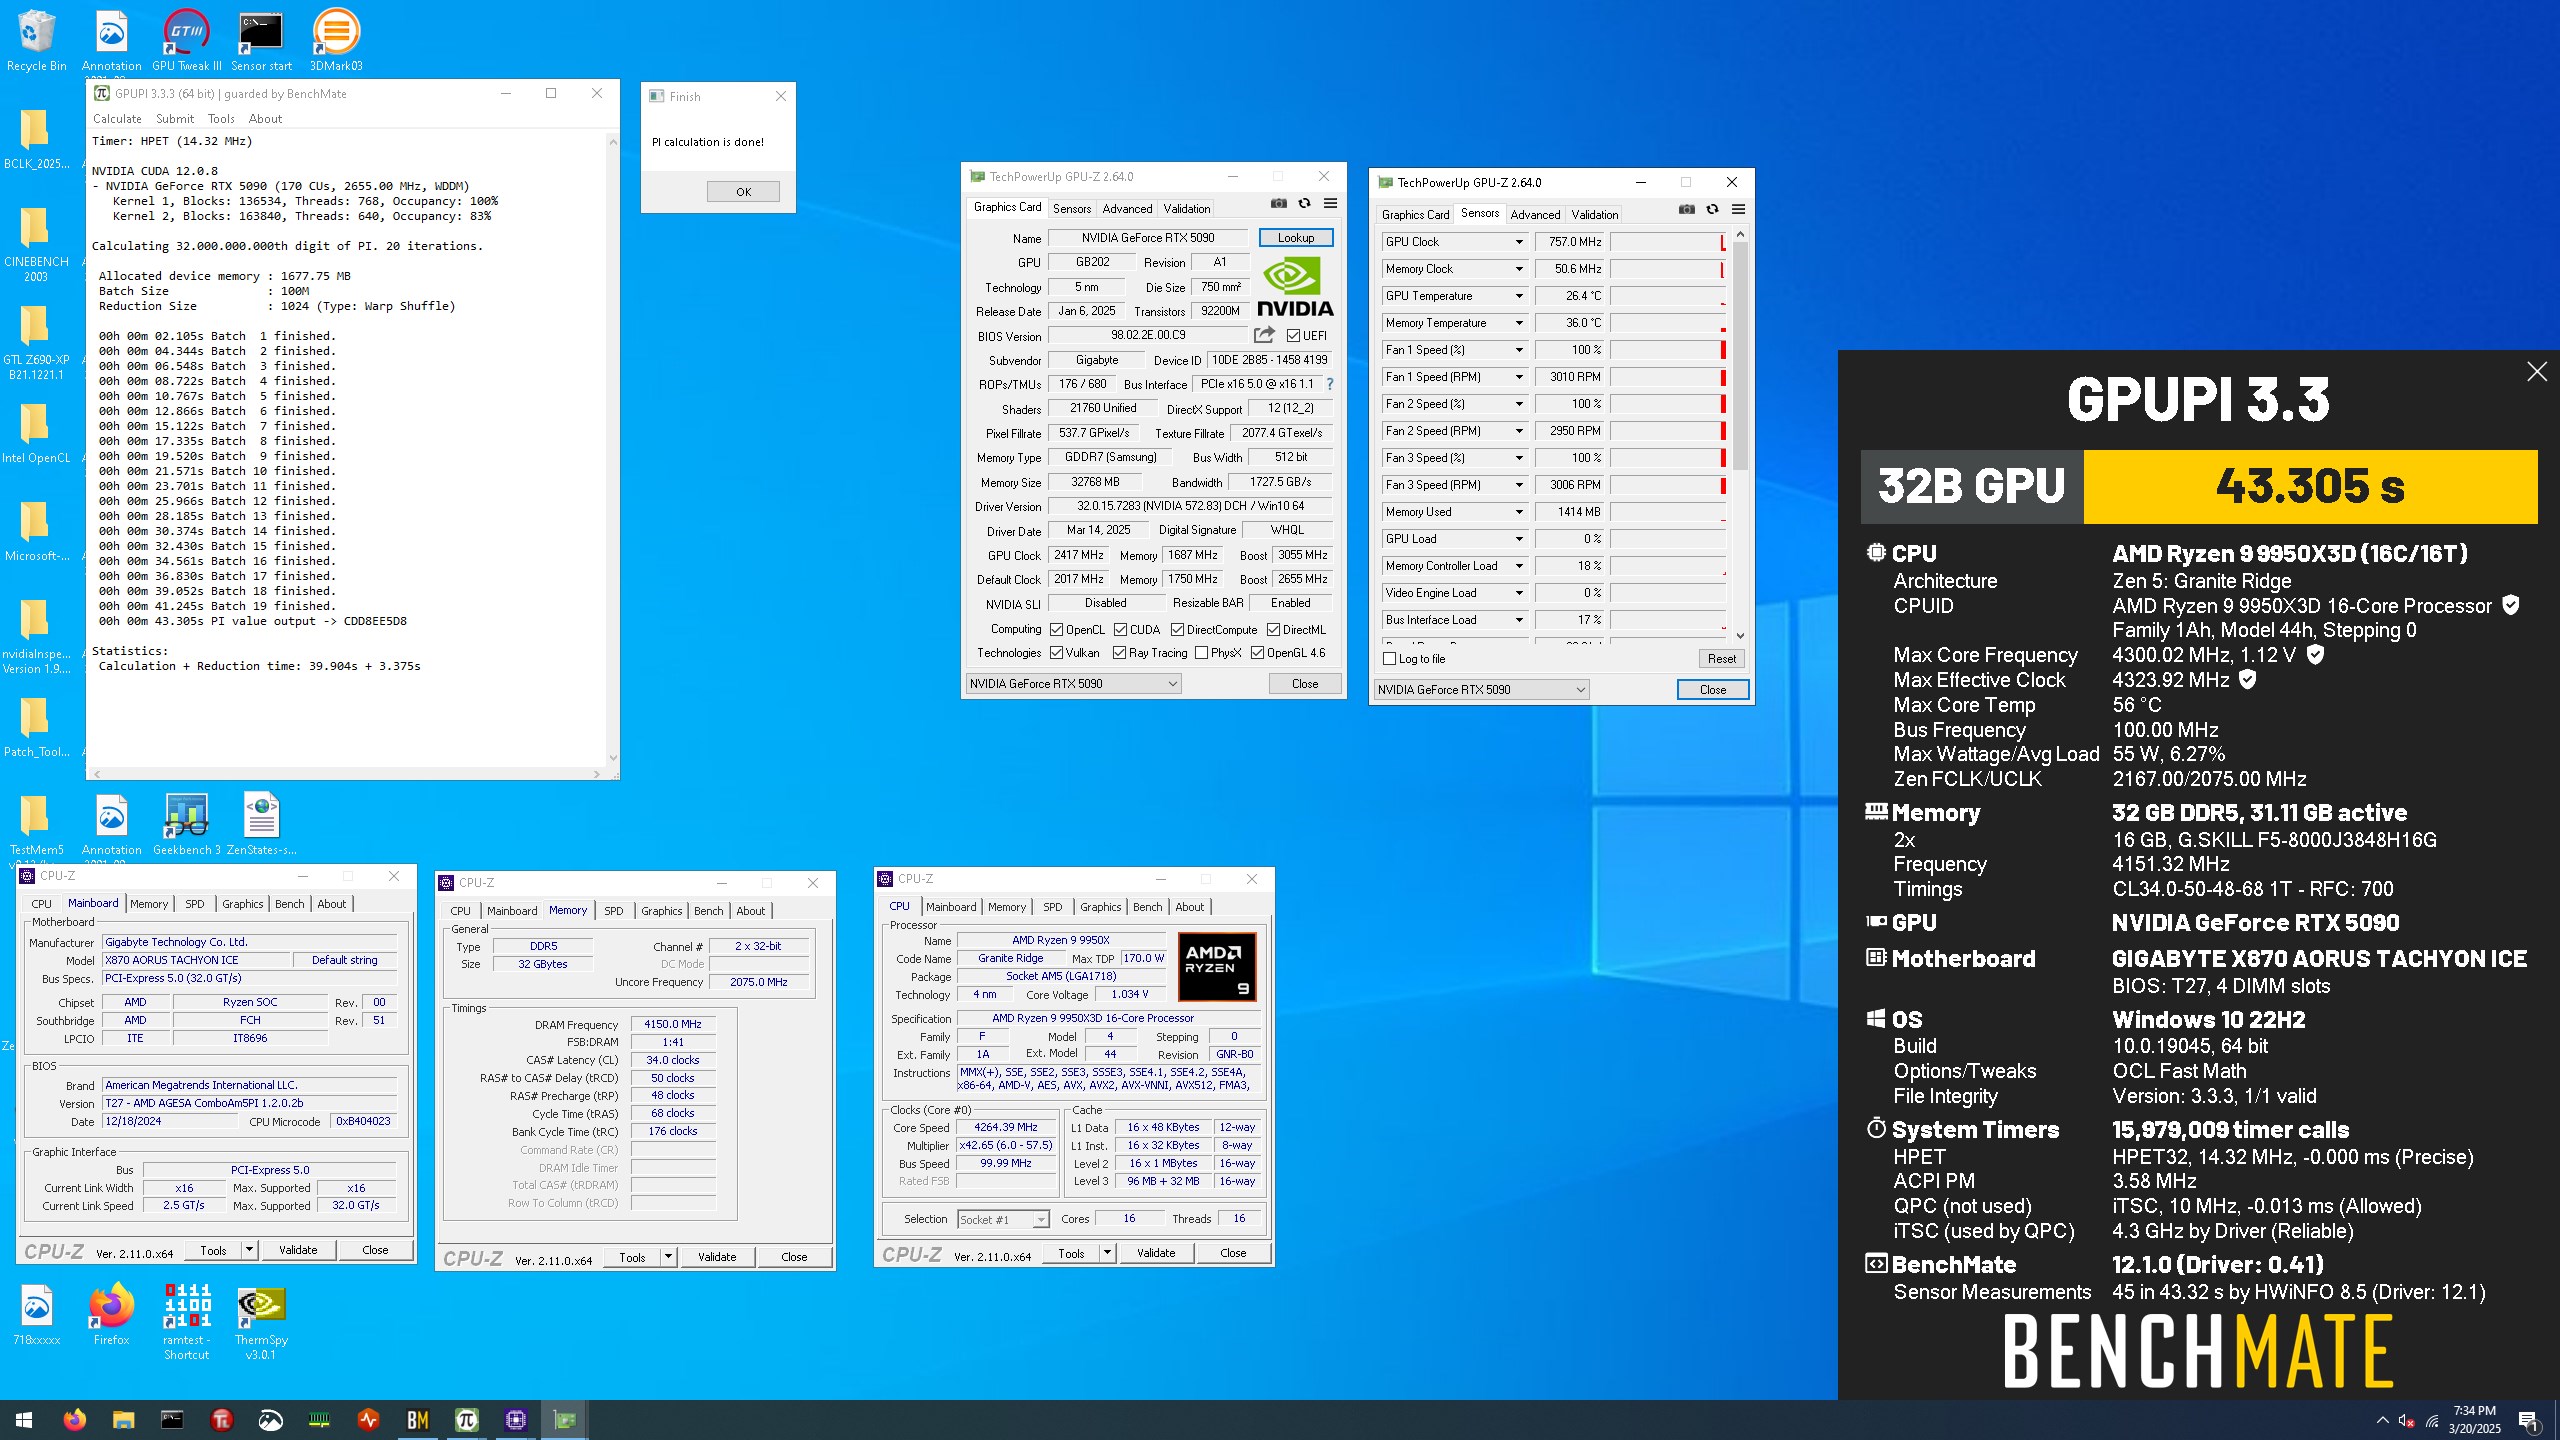Click camera icon in GPU-Z Sensors window

pos(1686,209)
